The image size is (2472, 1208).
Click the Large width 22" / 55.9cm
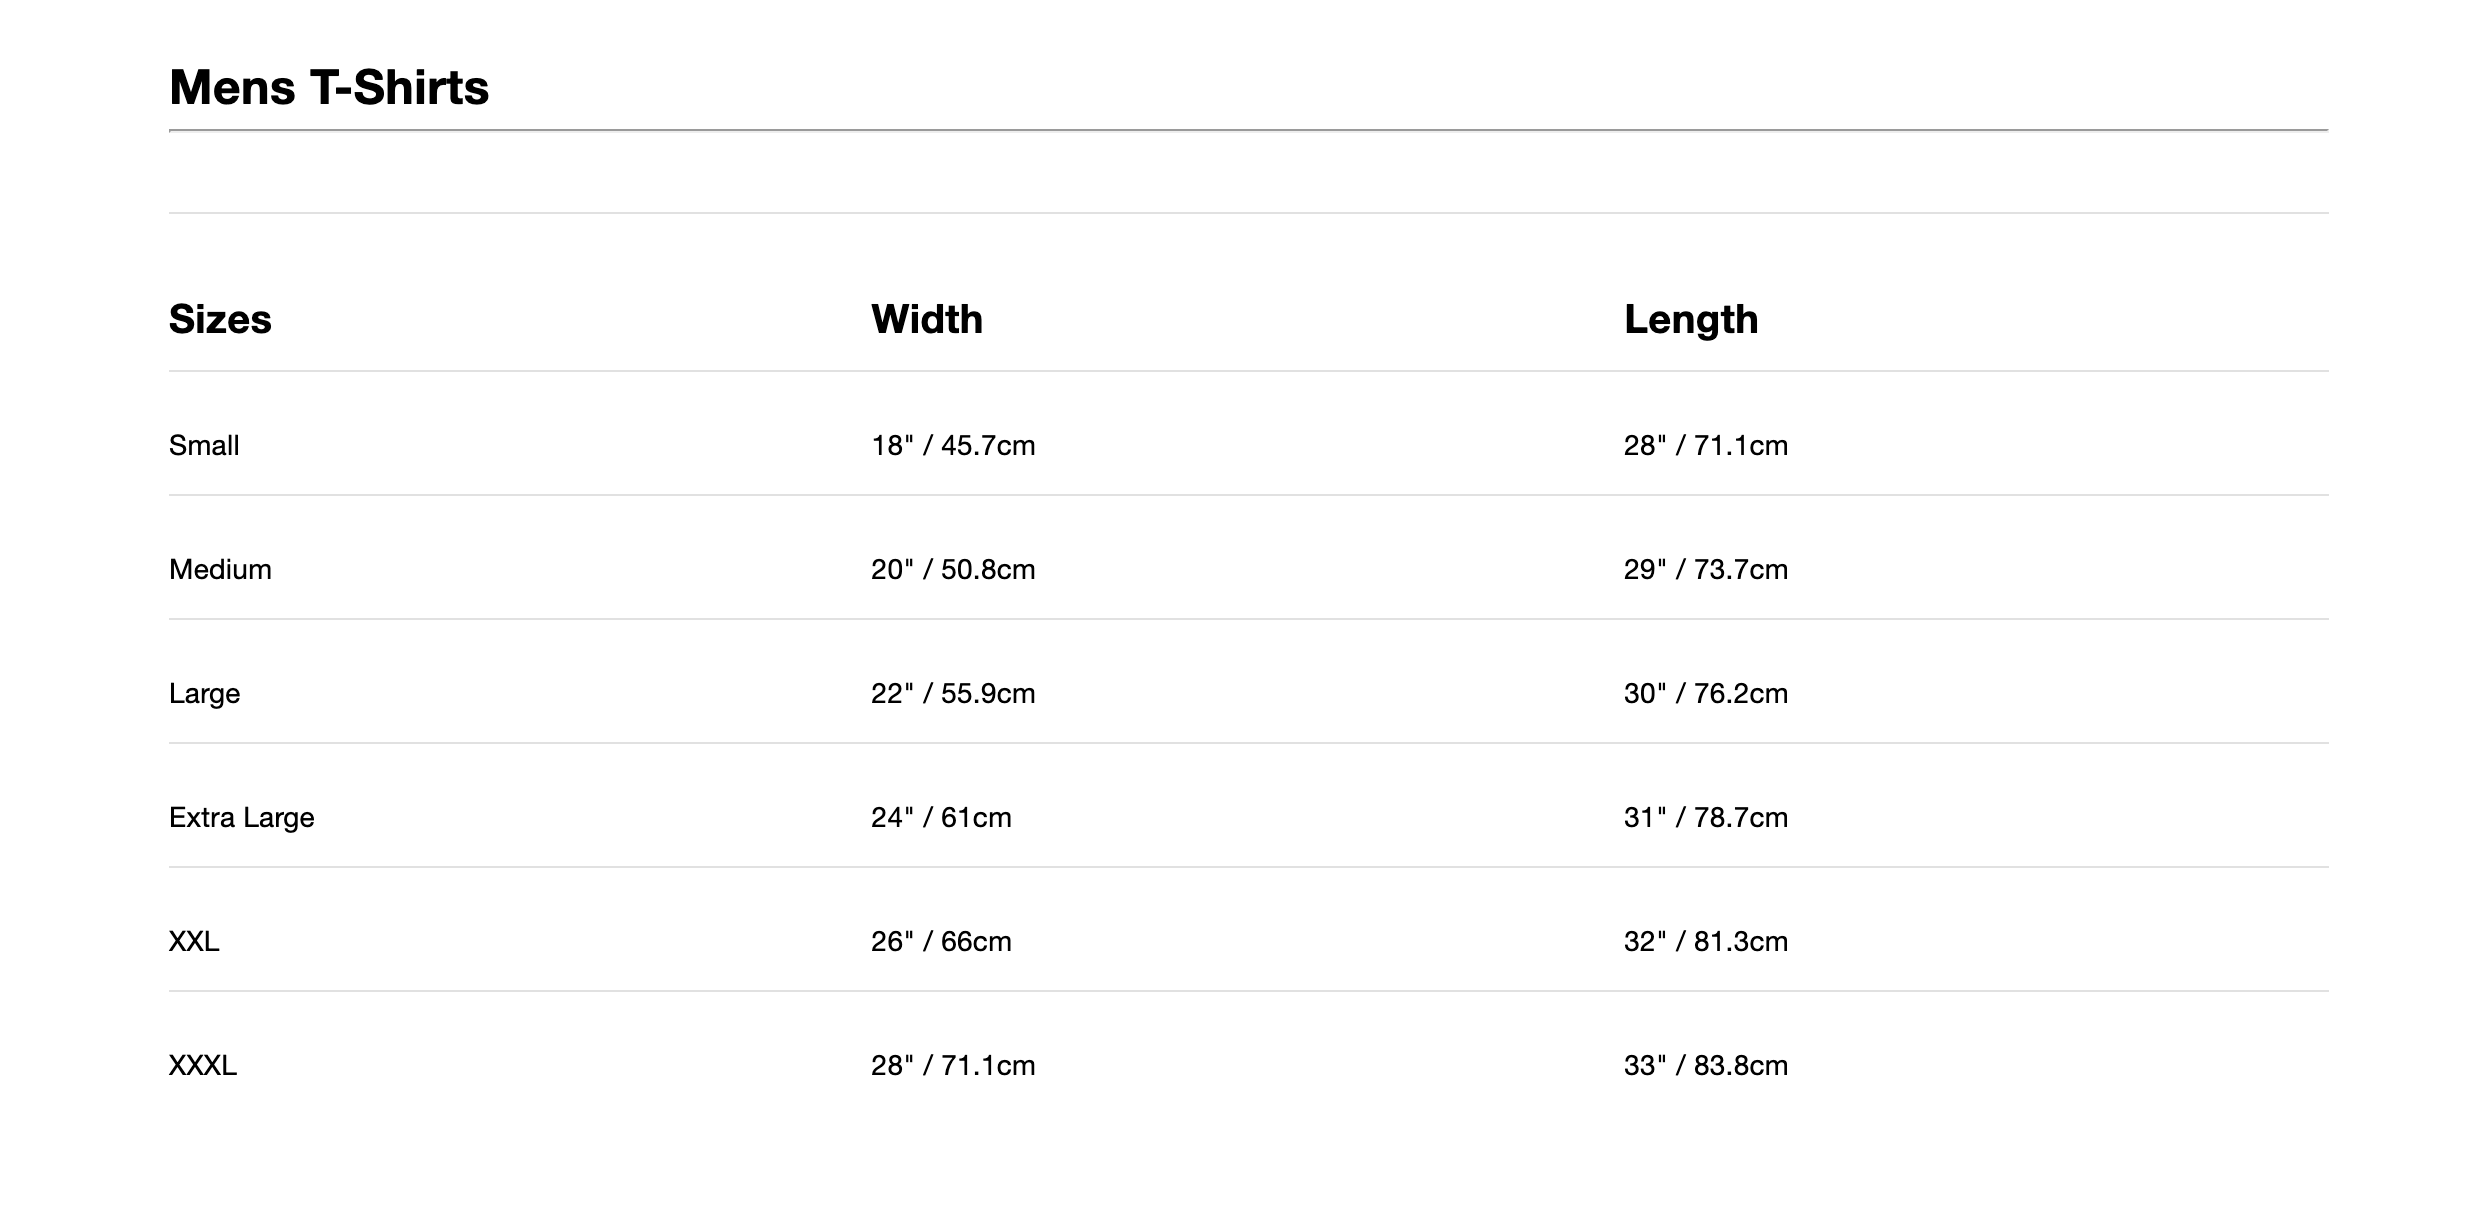click(x=952, y=694)
